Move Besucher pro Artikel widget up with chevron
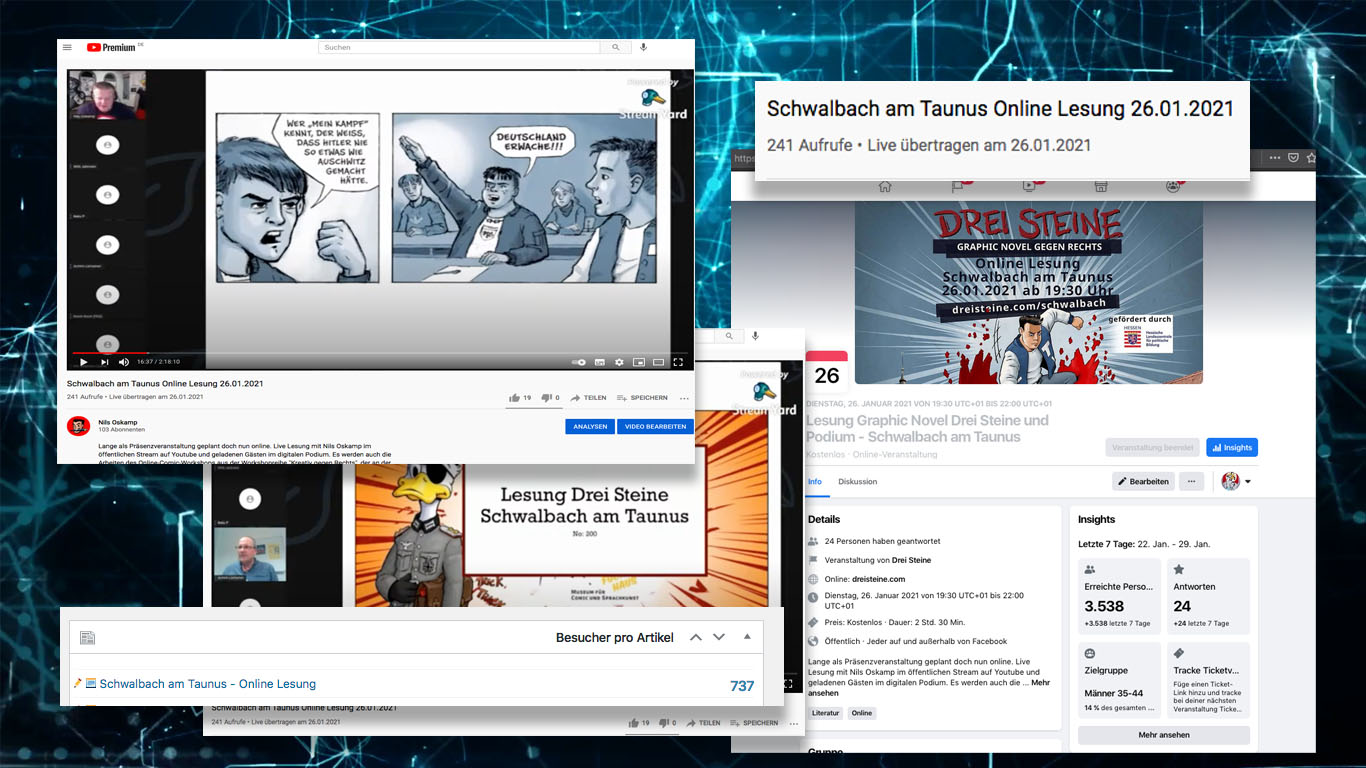The width and height of the screenshot is (1366, 768). (x=696, y=638)
